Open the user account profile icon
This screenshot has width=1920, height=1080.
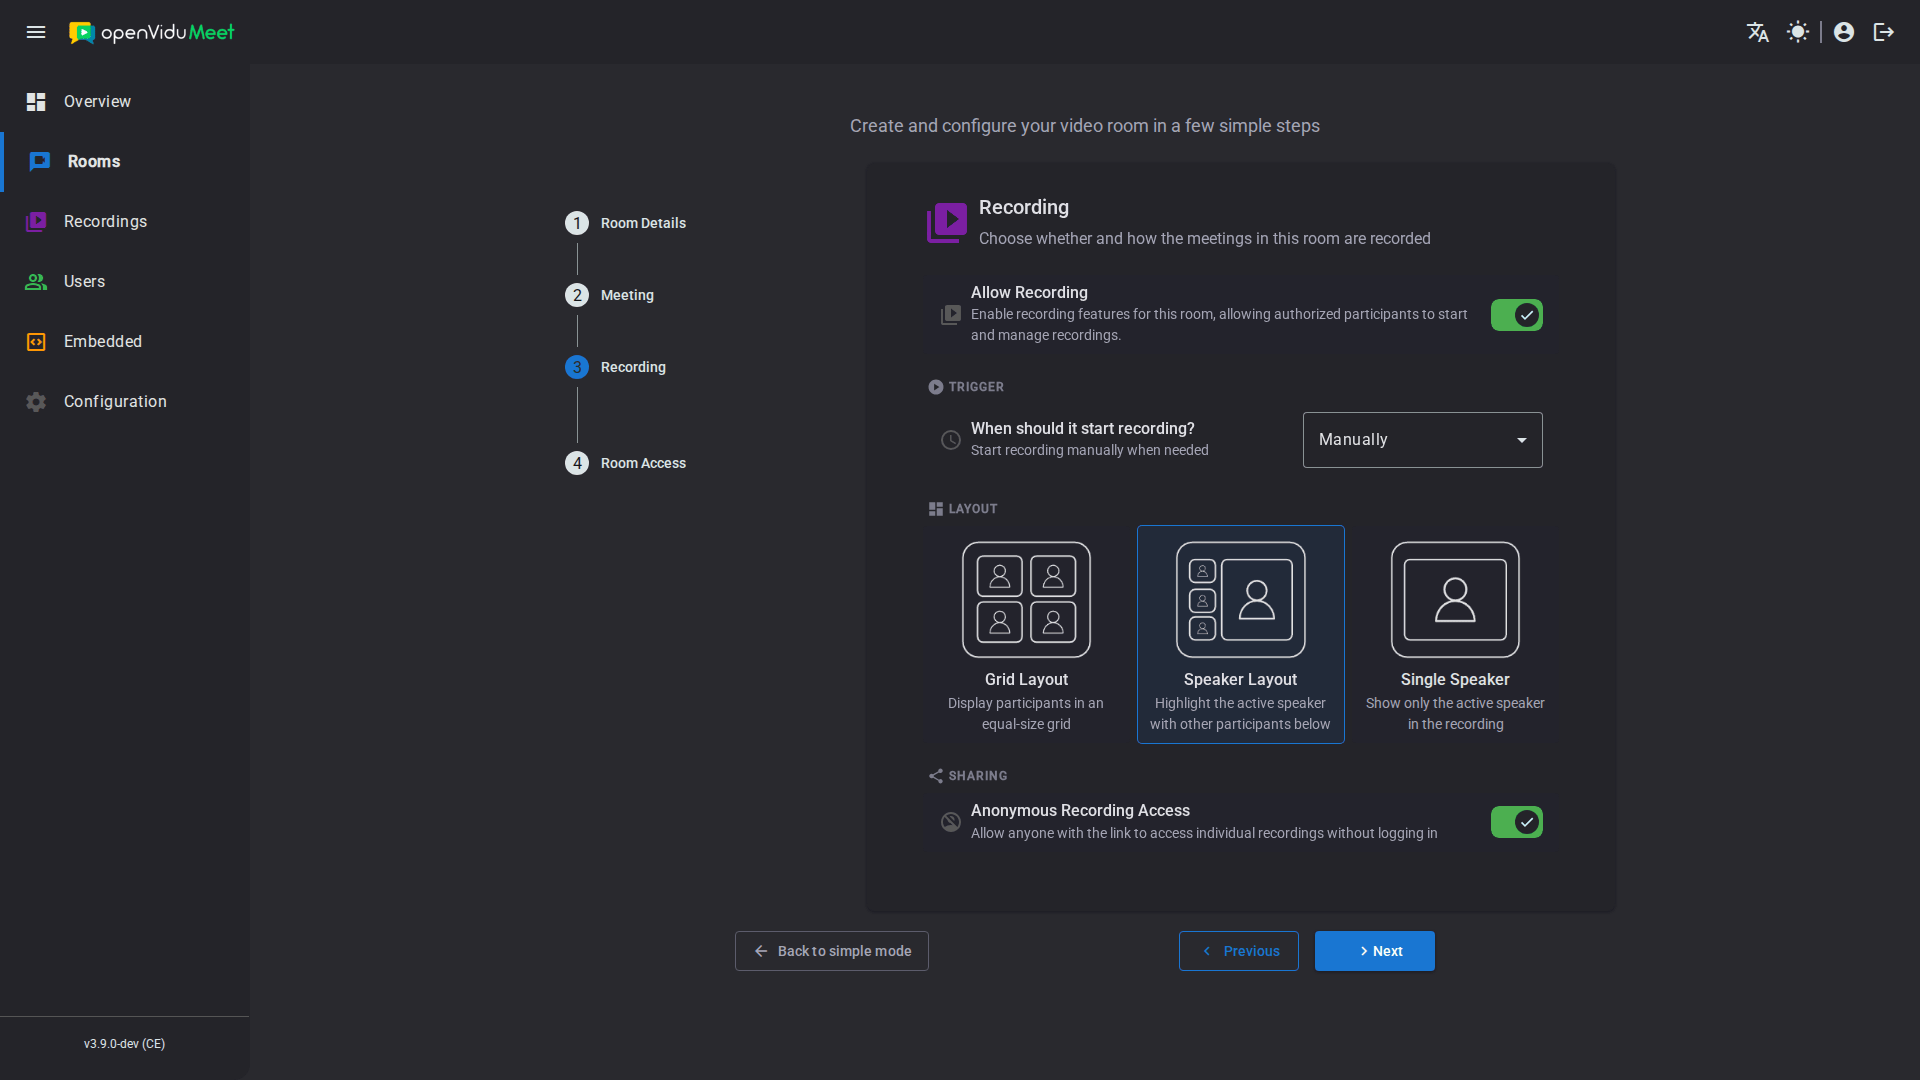(x=1844, y=32)
